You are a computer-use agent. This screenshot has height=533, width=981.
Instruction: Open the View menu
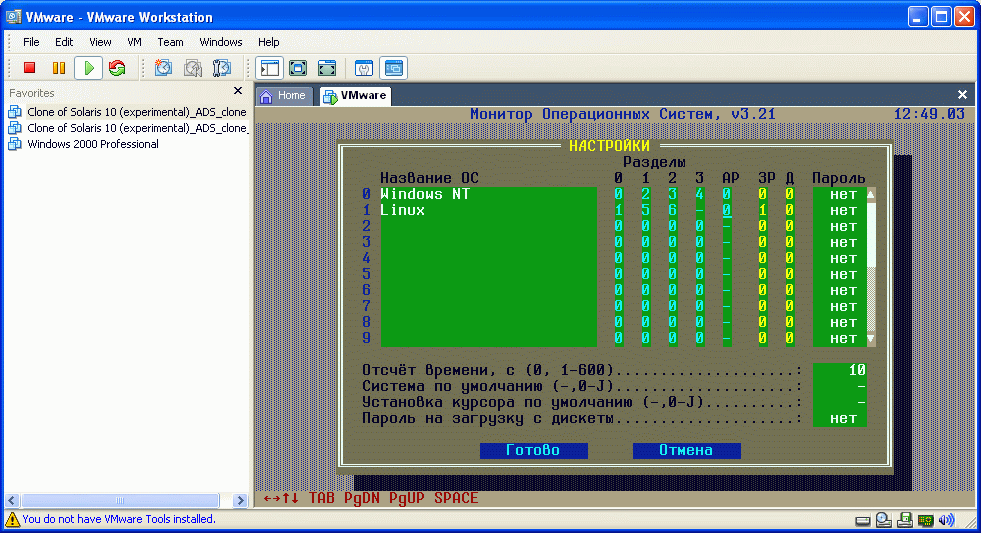tap(100, 42)
